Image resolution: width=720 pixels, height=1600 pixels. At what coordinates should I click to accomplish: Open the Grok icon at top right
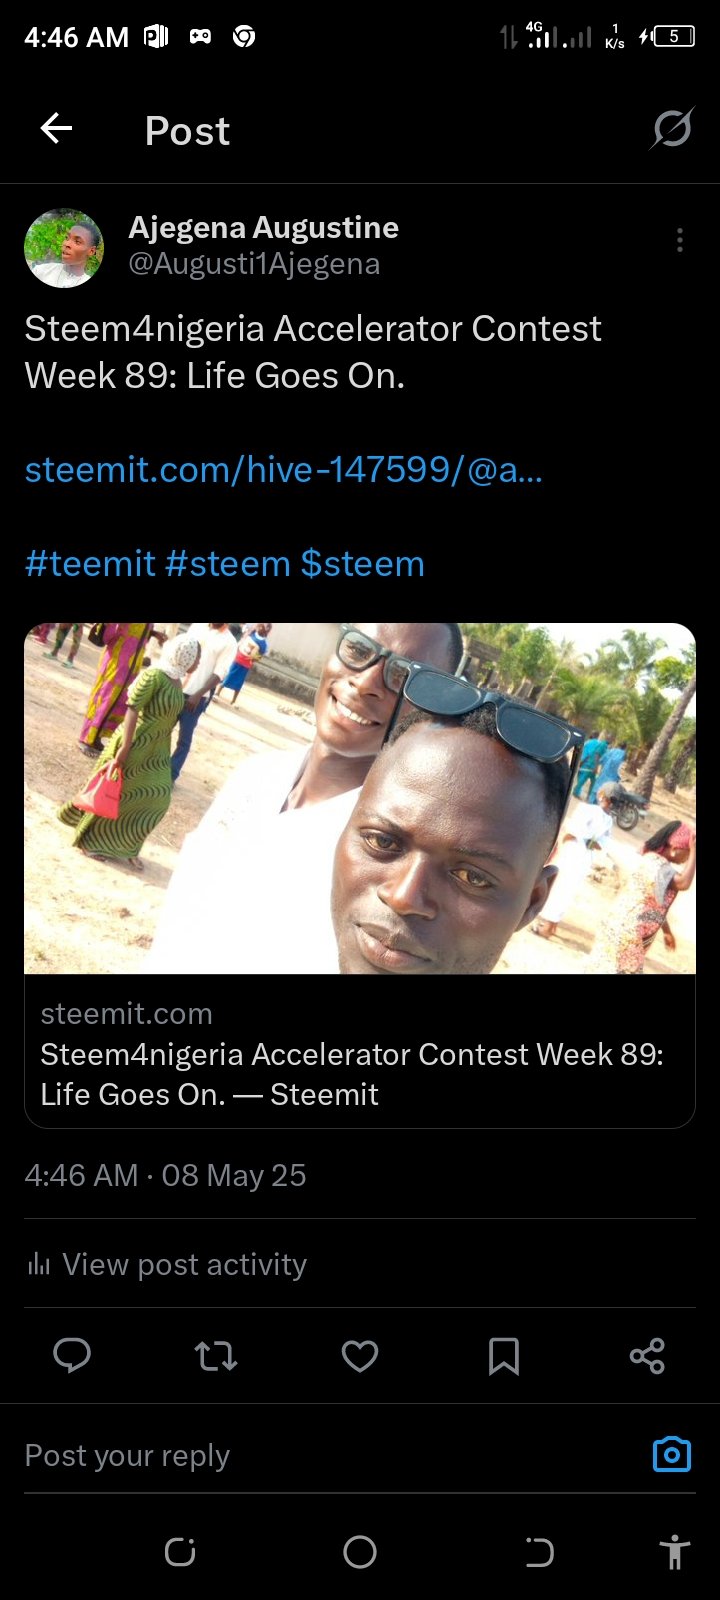[x=672, y=128]
